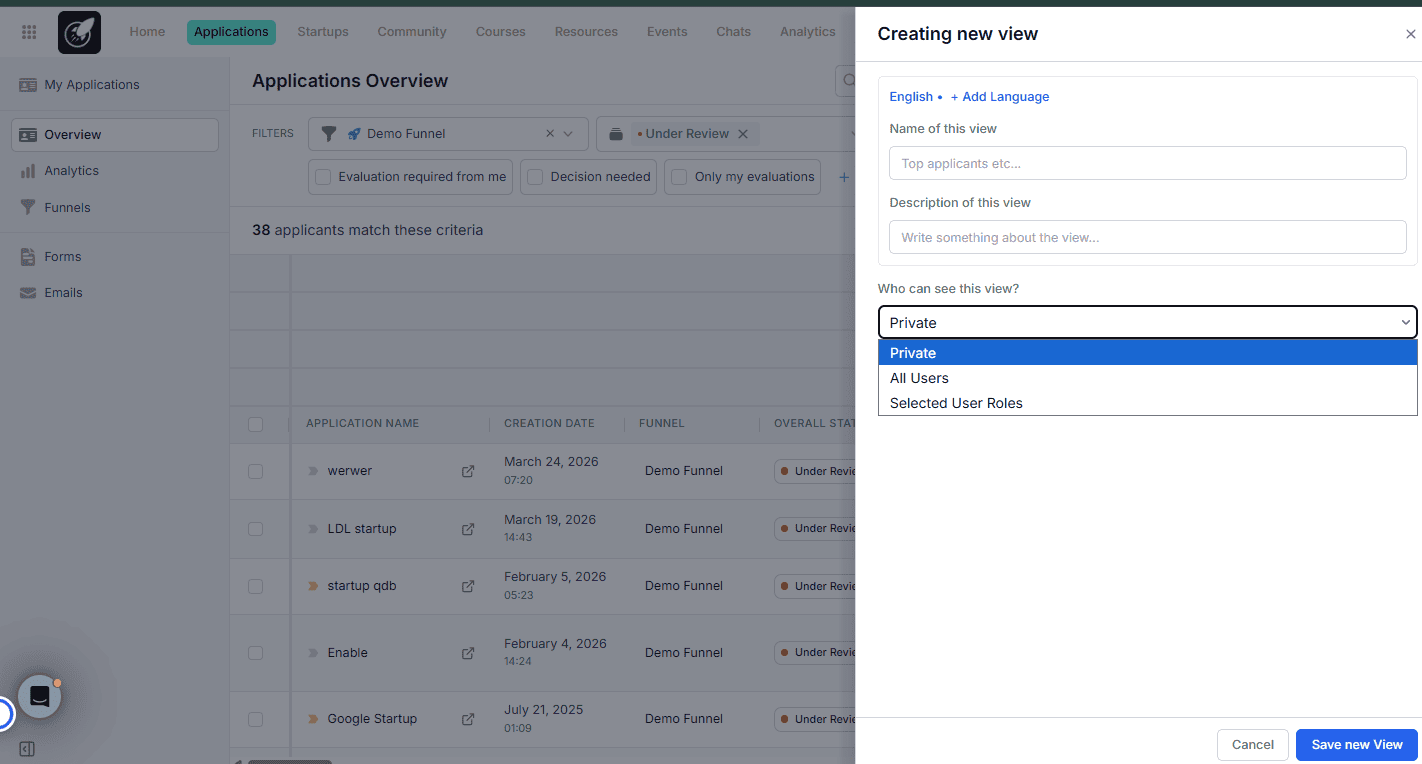Screen dimensions: 1422x764
Task: Close the Creating new view panel
Action: [1410, 34]
